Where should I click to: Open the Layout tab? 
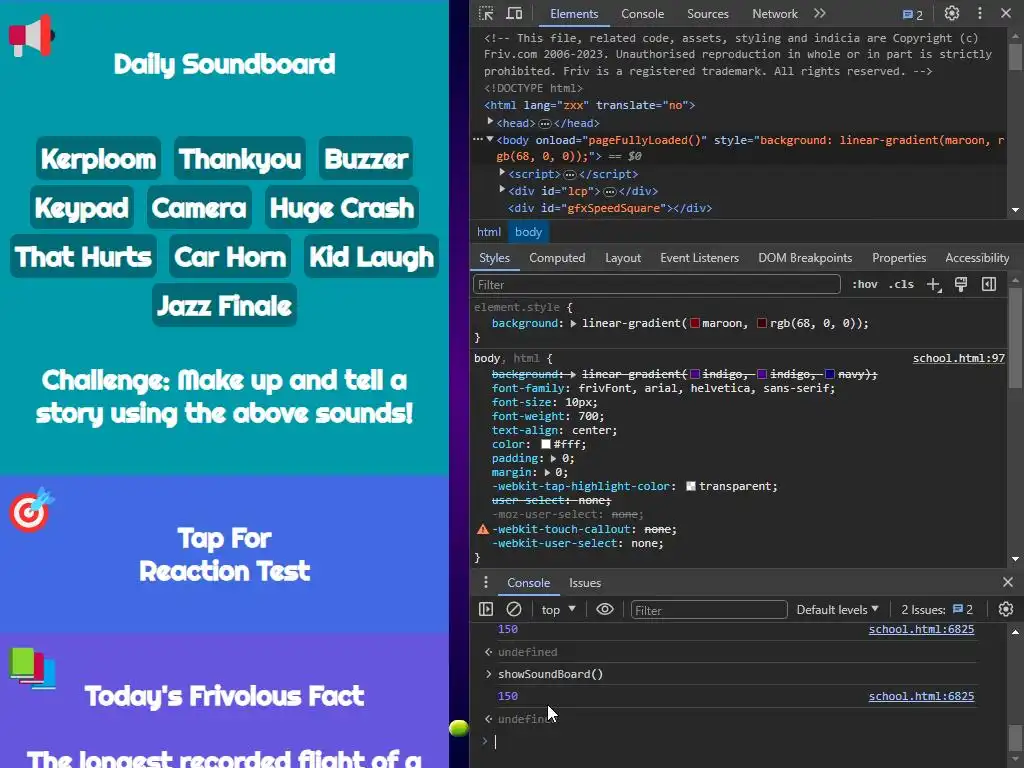623,258
